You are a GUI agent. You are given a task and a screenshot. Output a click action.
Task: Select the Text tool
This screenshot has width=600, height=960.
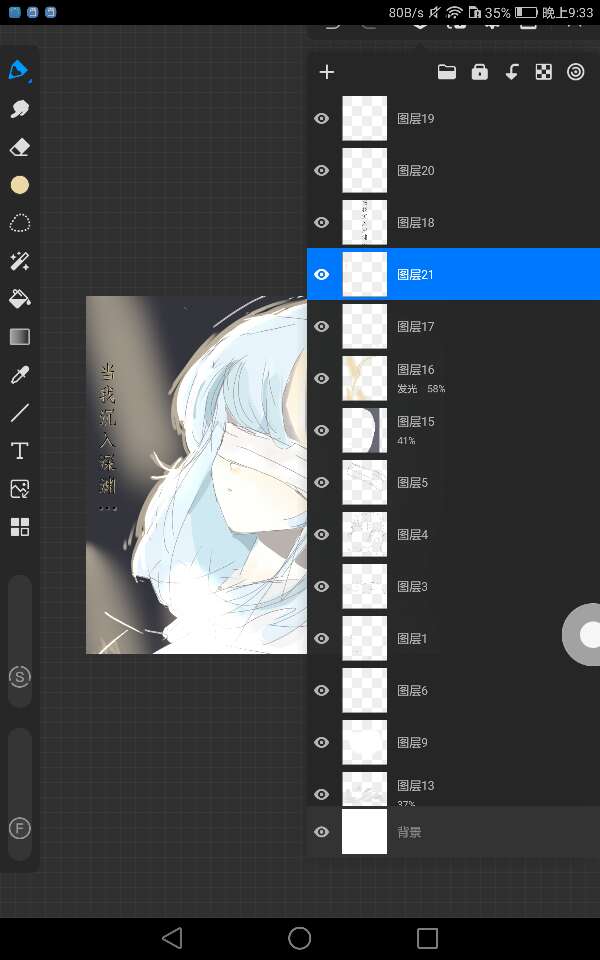coord(19,451)
